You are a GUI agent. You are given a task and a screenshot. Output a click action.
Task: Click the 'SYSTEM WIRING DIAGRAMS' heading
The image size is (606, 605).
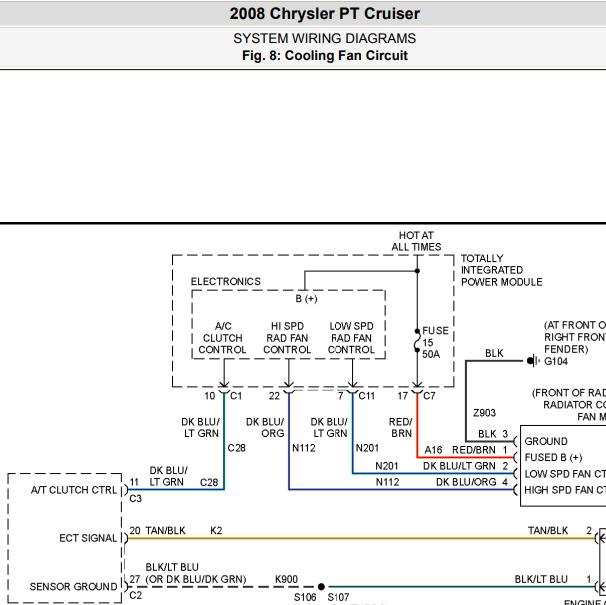tap(325, 38)
